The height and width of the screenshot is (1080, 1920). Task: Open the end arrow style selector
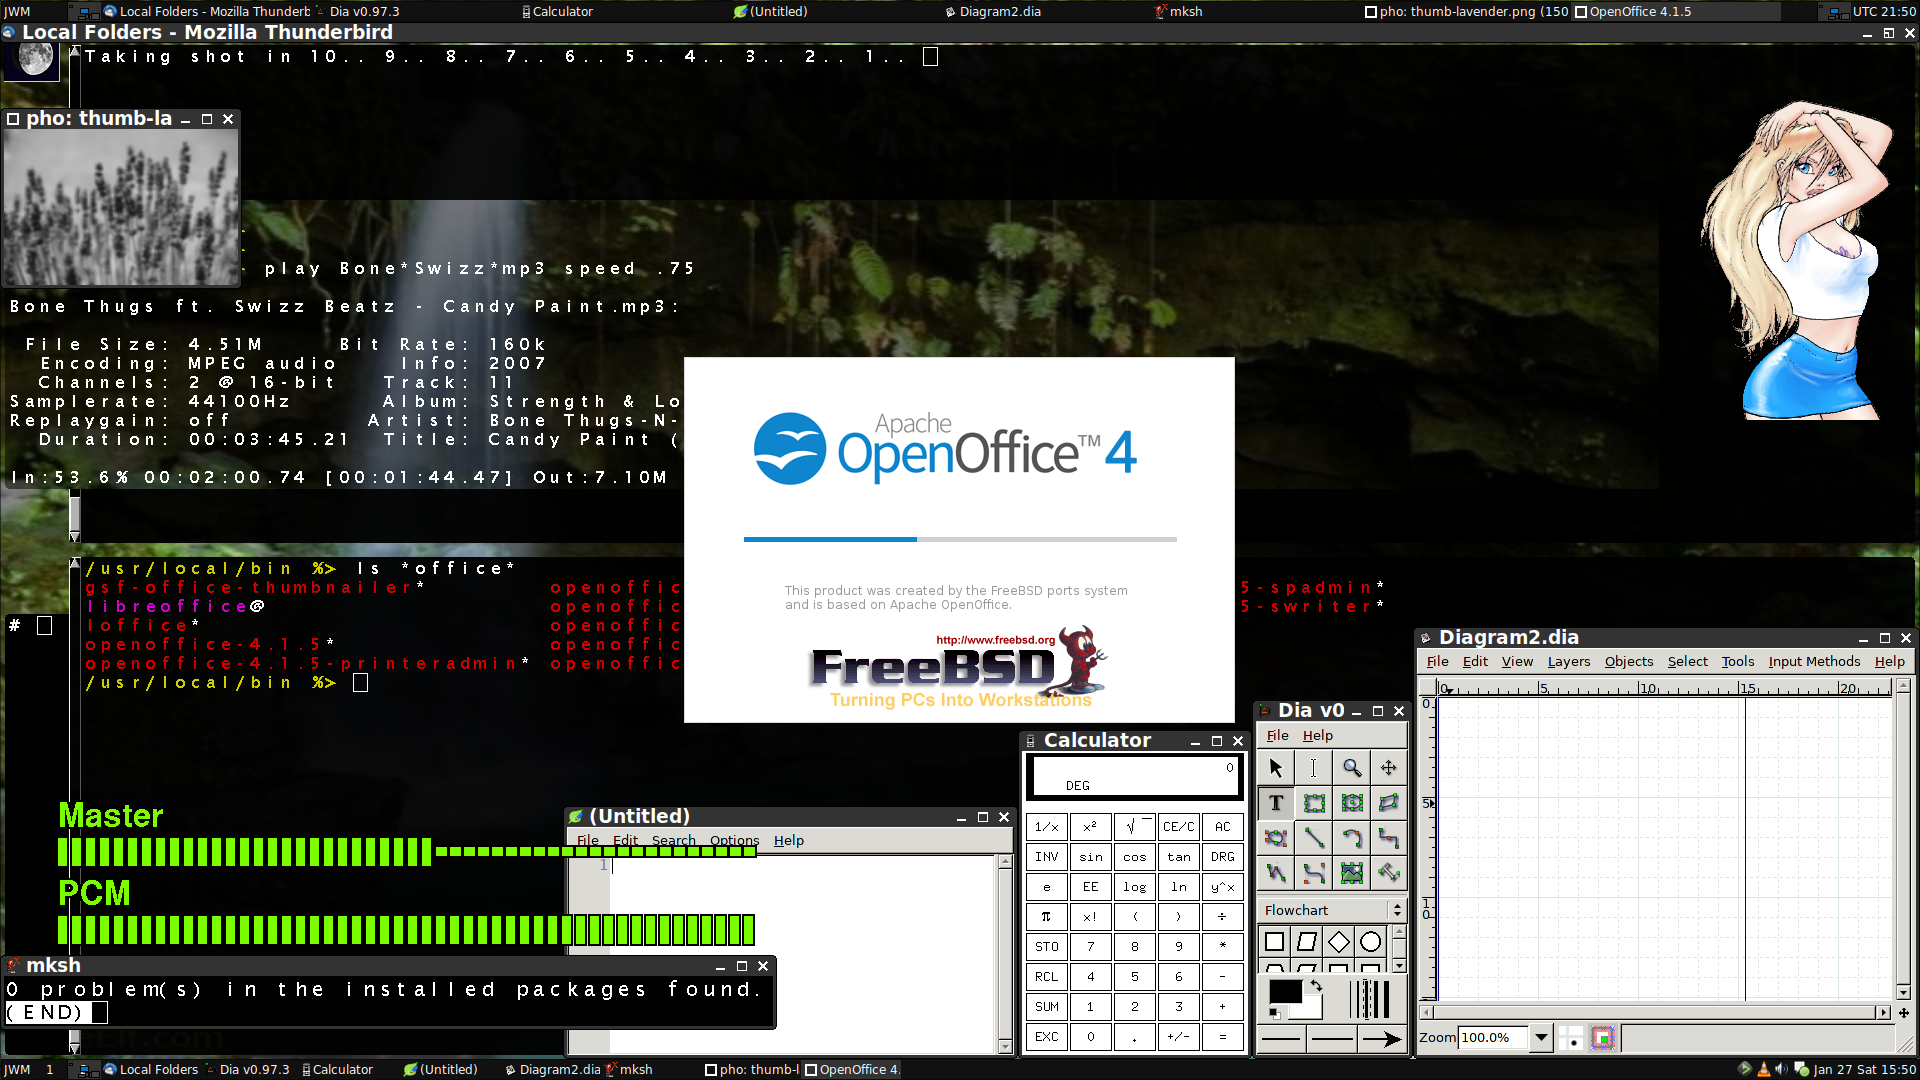[x=1383, y=1039]
